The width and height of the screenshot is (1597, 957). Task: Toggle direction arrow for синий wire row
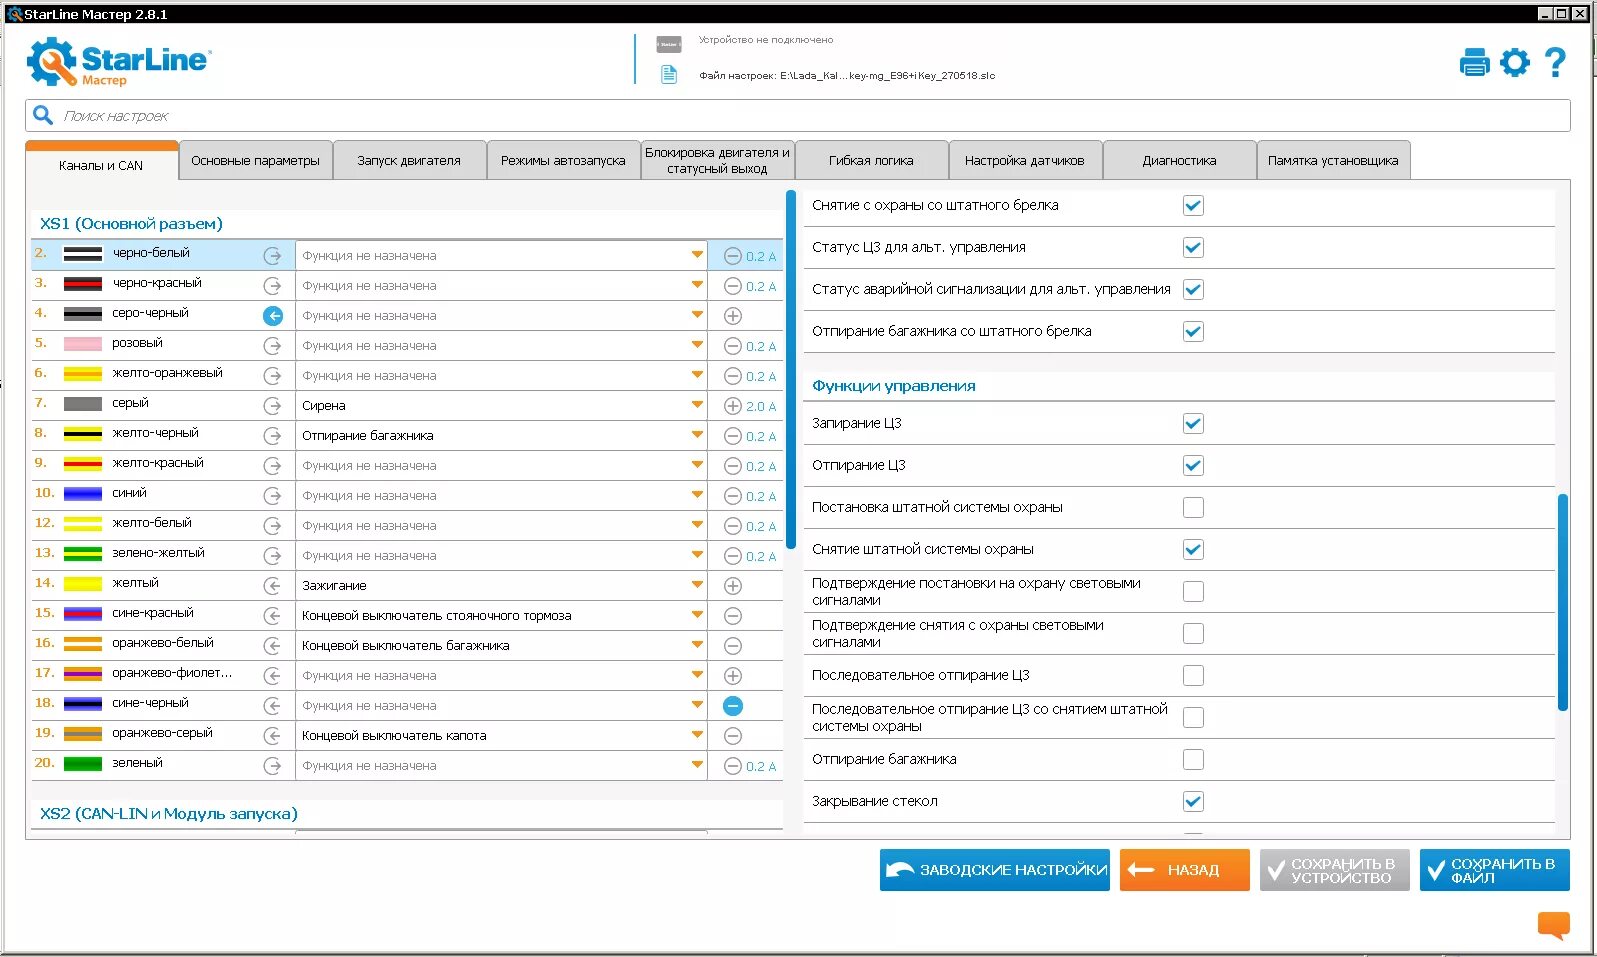pos(273,496)
